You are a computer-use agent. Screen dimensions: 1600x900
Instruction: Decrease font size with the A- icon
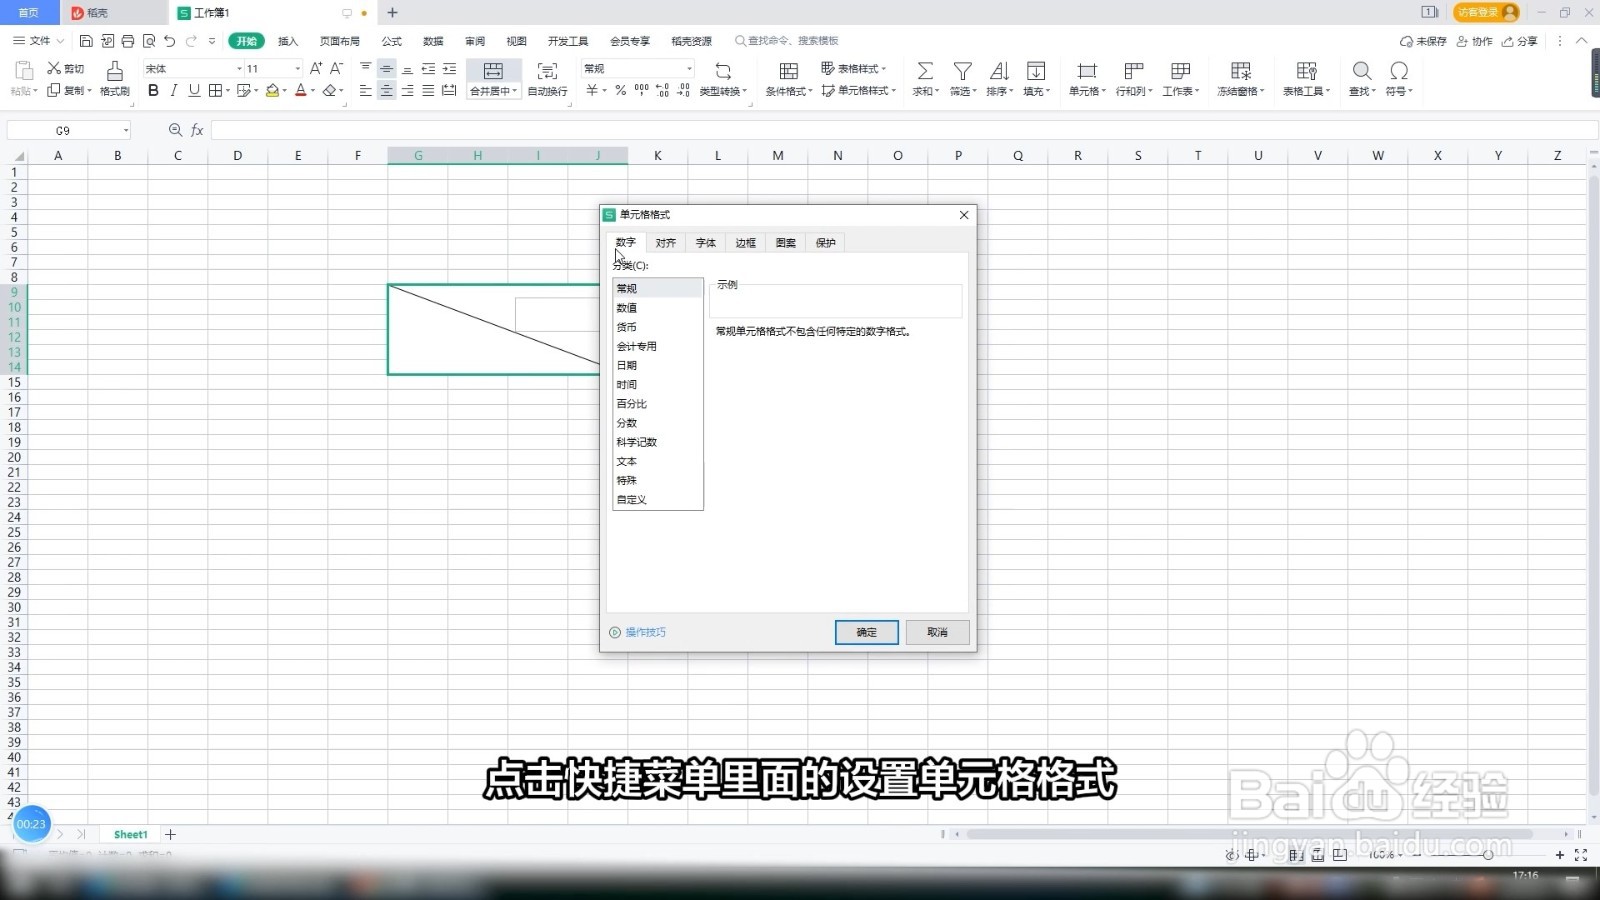336,68
